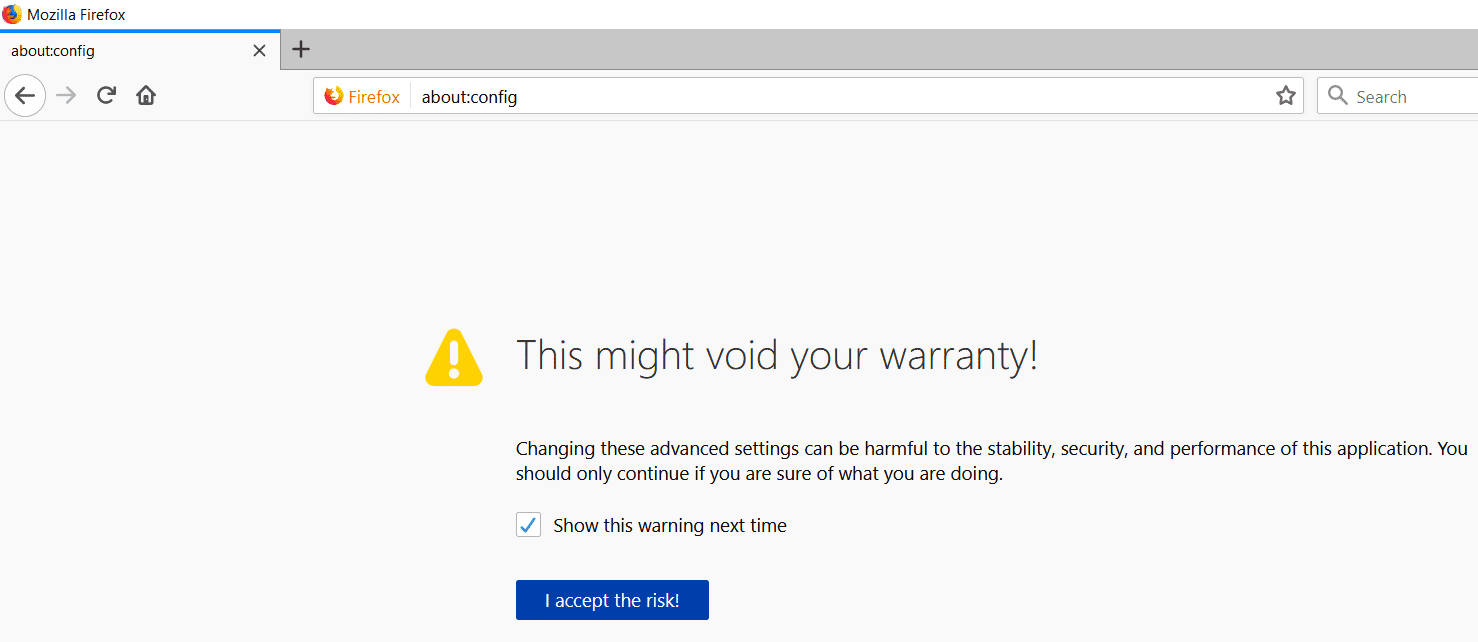Click the "This might void your warranty!" heading
1478x642 pixels.
[x=777, y=356]
